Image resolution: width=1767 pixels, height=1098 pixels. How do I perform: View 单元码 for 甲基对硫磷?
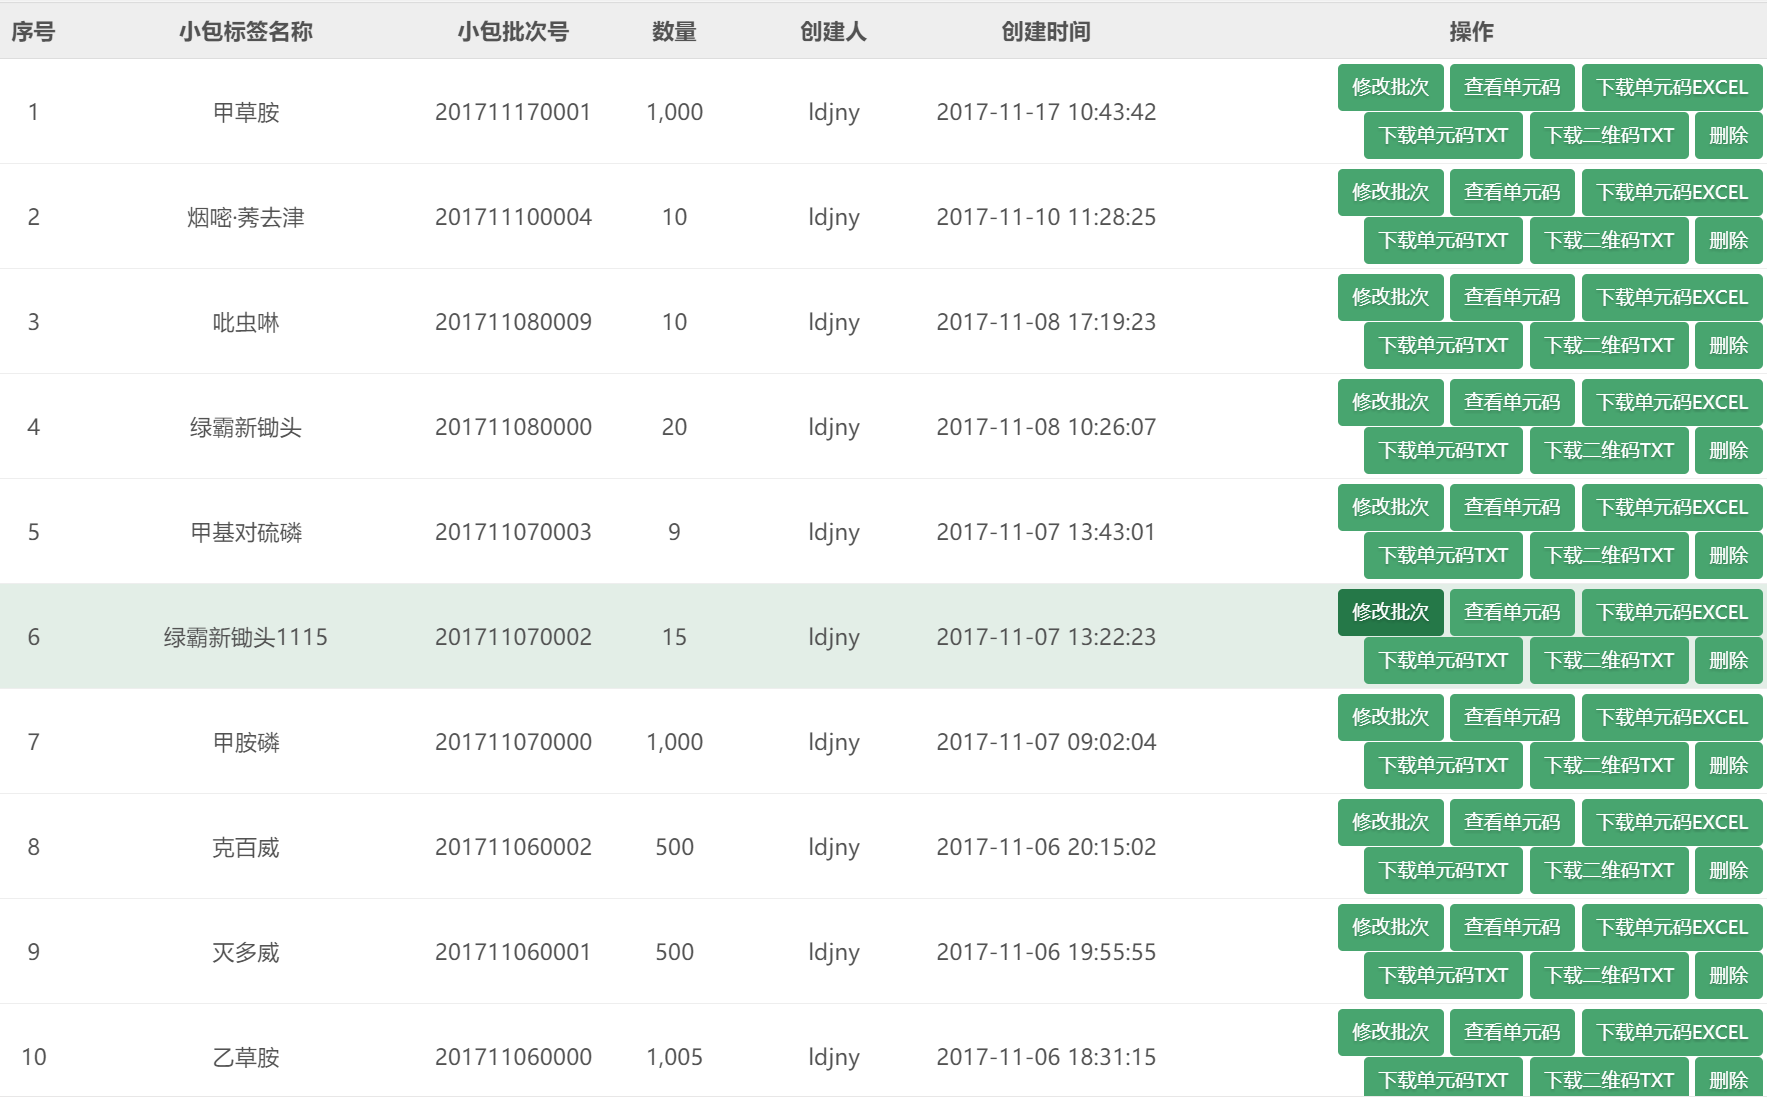(1512, 507)
